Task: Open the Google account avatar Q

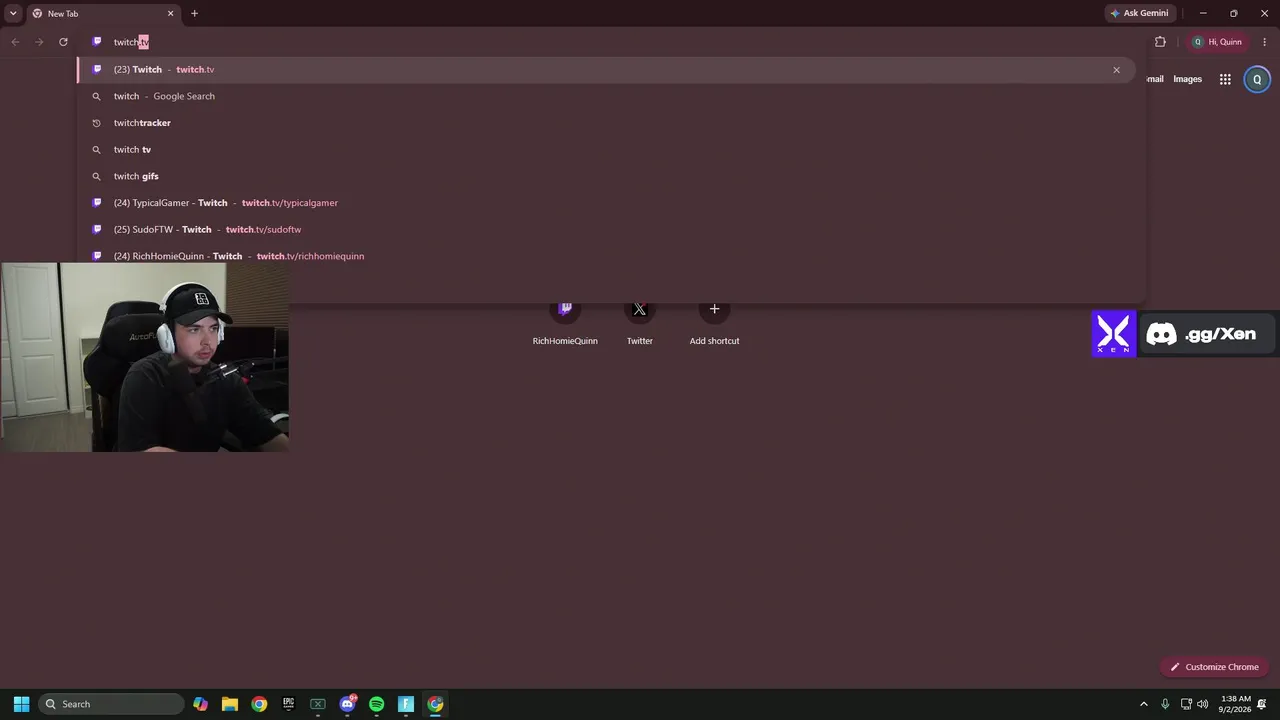Action: pyautogui.click(x=1257, y=79)
